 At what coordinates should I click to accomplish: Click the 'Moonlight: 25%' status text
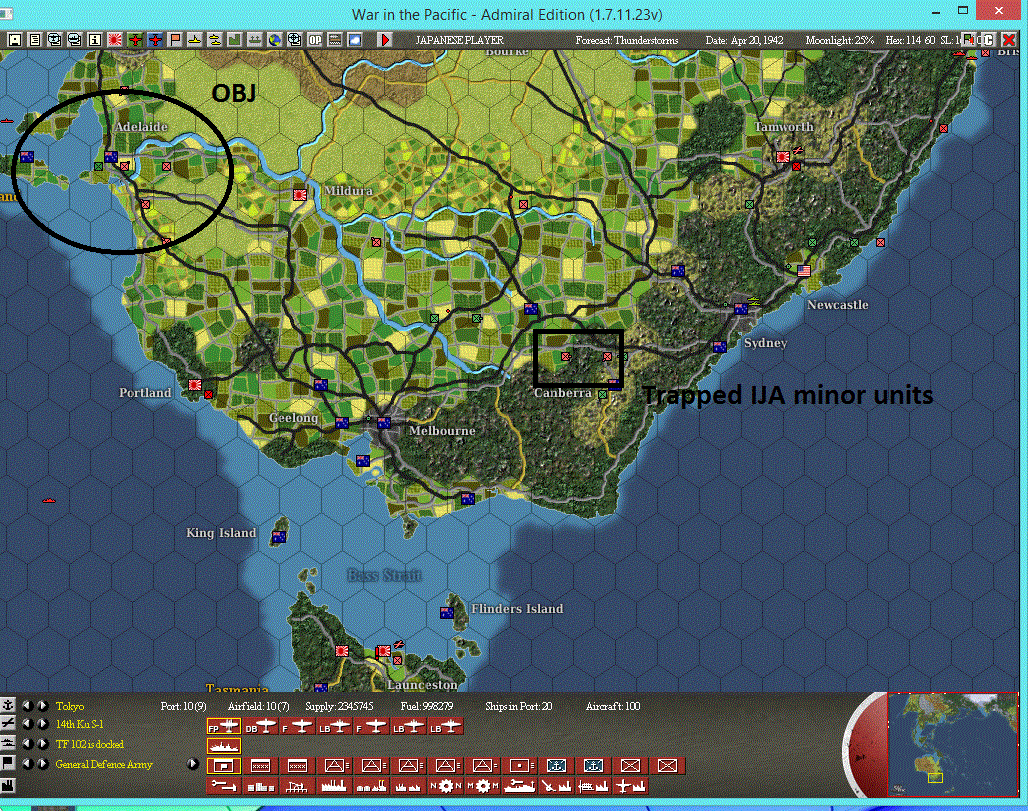click(839, 40)
